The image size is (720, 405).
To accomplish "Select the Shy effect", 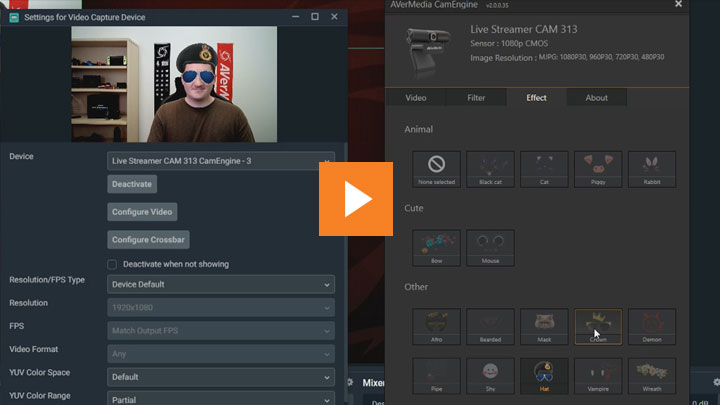I will [490, 376].
